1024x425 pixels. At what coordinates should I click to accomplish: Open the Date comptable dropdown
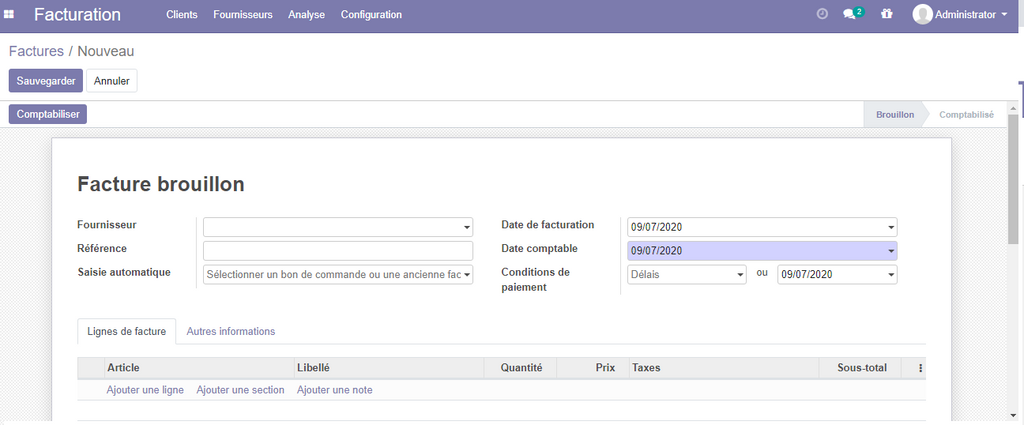(890, 251)
